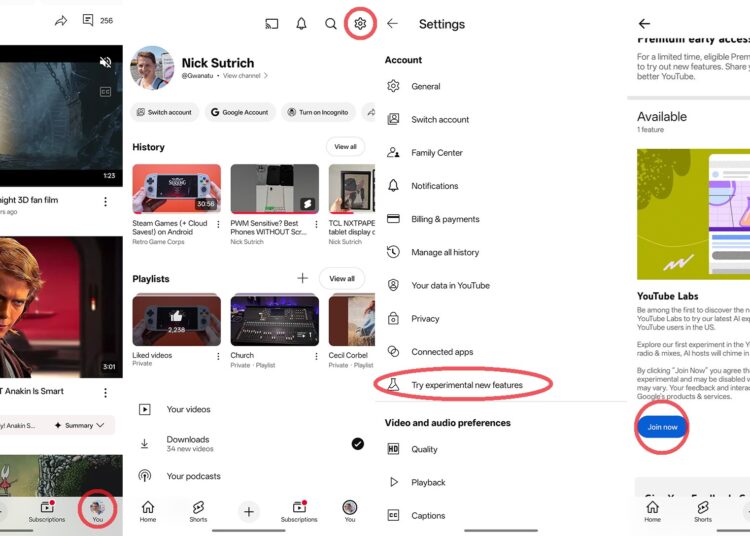This screenshot has width=750, height=536.
Task: Turn on Incognito chip
Action: click(318, 112)
